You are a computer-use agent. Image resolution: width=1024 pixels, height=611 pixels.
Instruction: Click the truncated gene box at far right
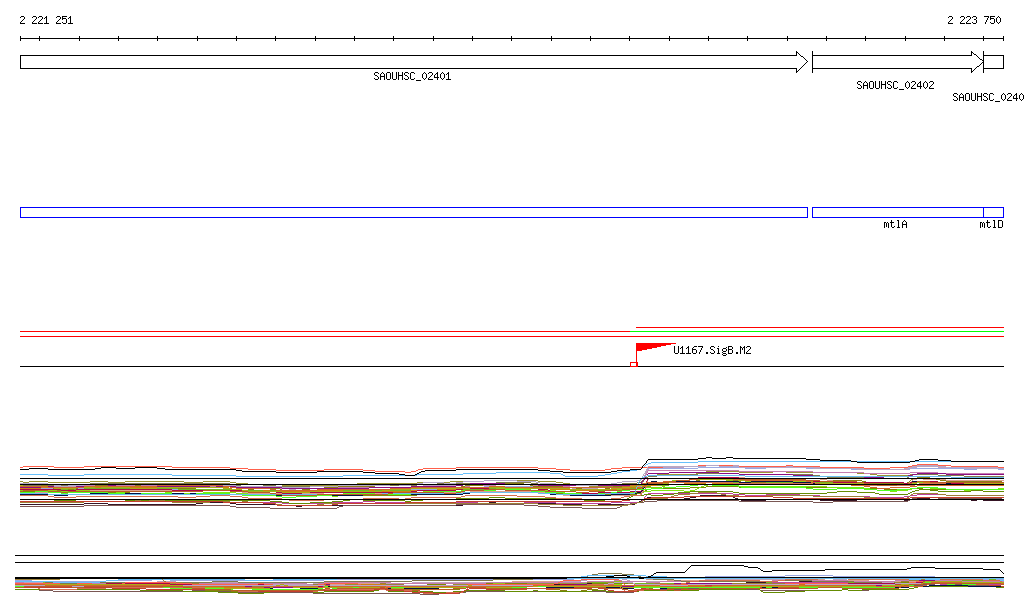(x=994, y=62)
